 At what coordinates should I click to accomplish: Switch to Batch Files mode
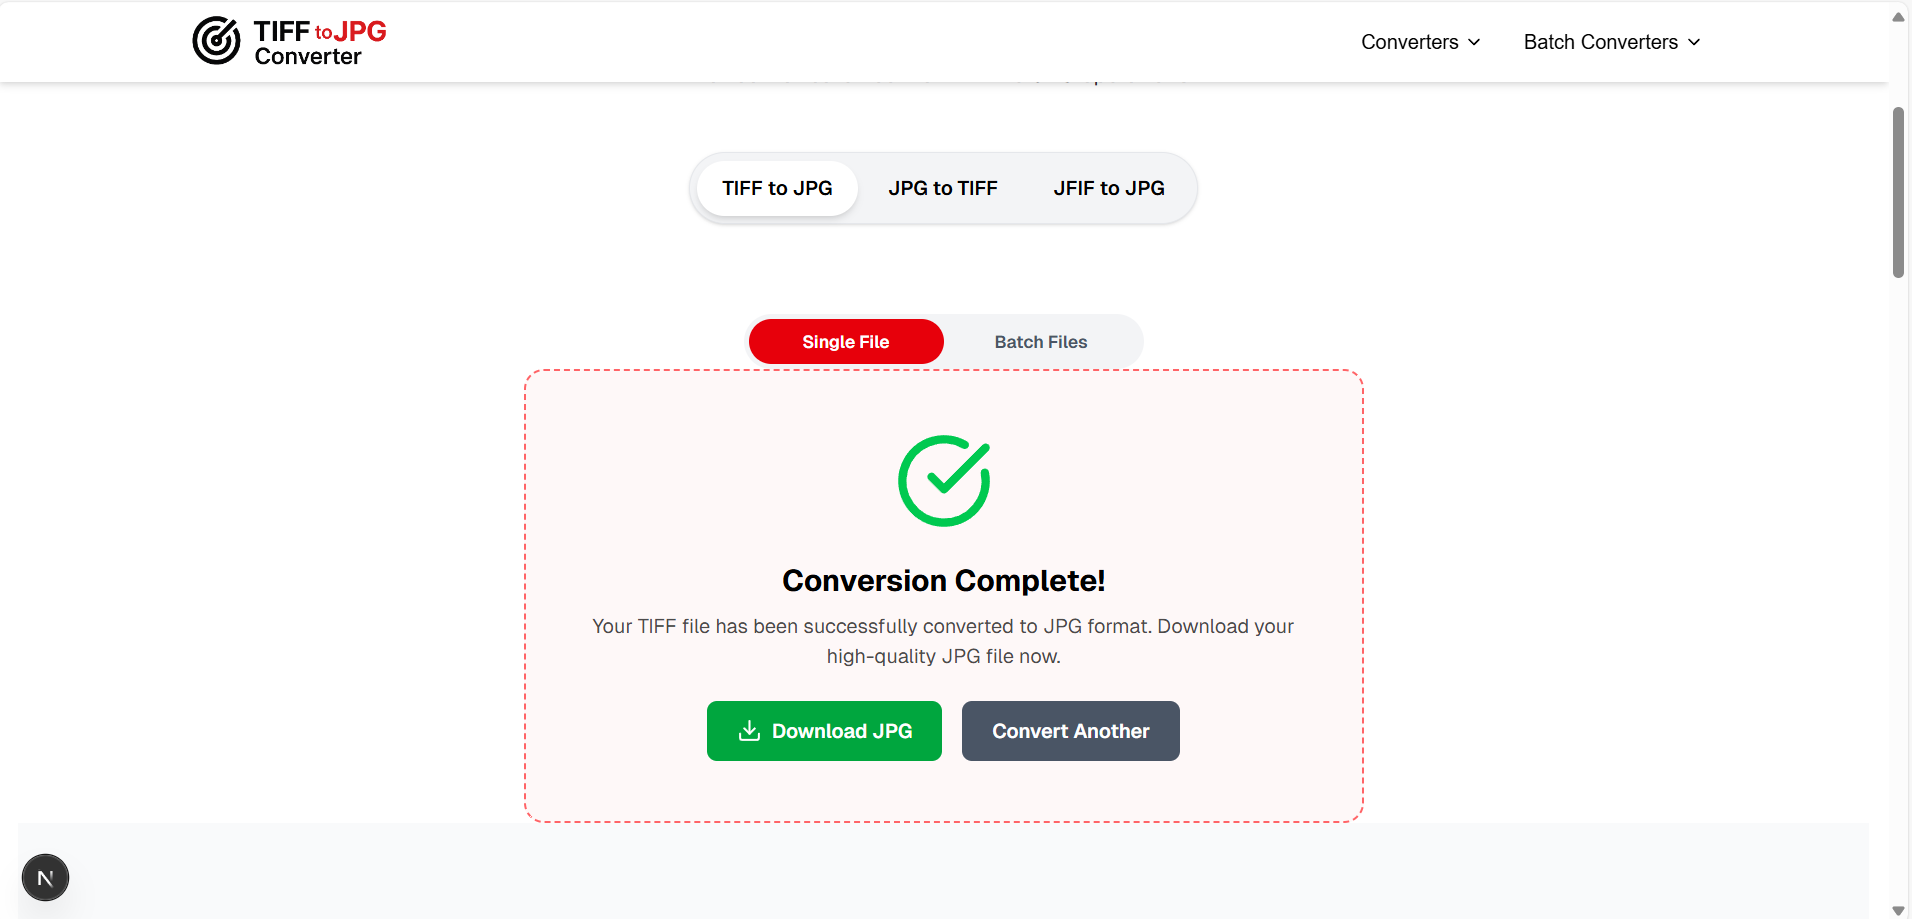point(1040,341)
